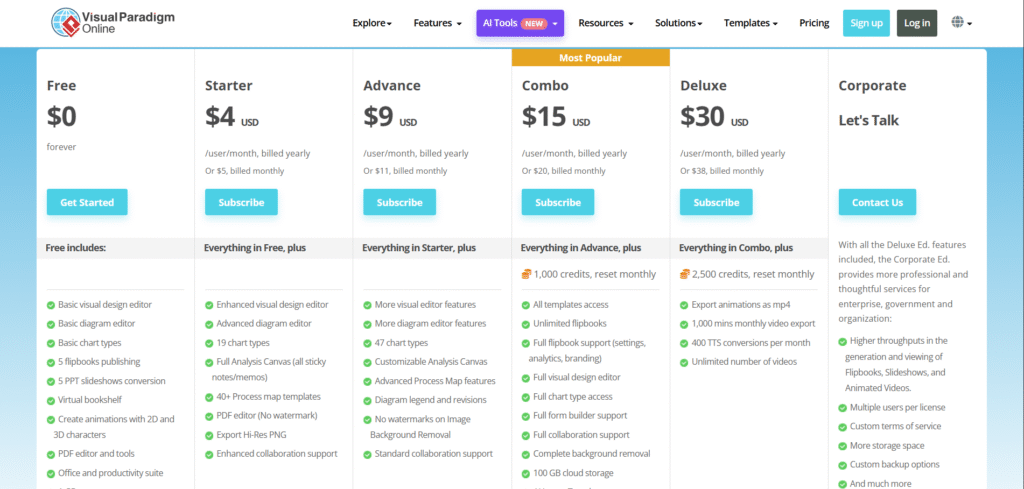
Task: Click 'Enhanced collaboration support' text
Action: pyautogui.click(x=277, y=454)
